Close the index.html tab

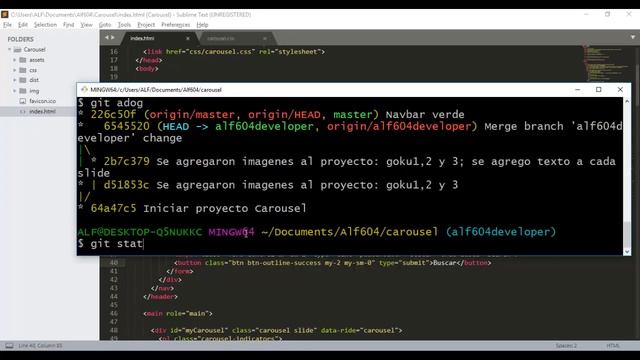[188, 38]
